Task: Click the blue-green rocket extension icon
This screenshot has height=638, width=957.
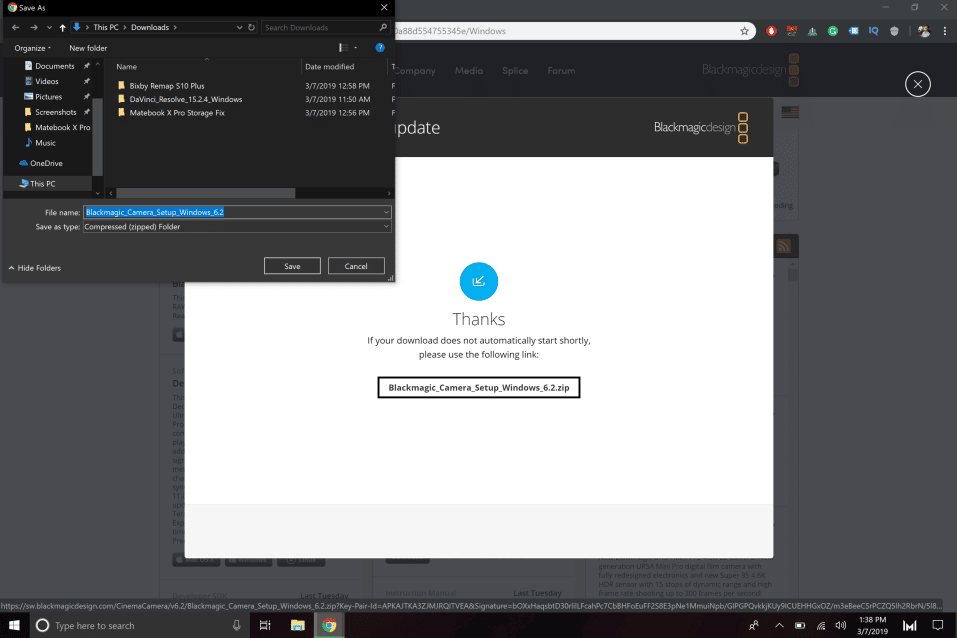Action: (x=812, y=31)
